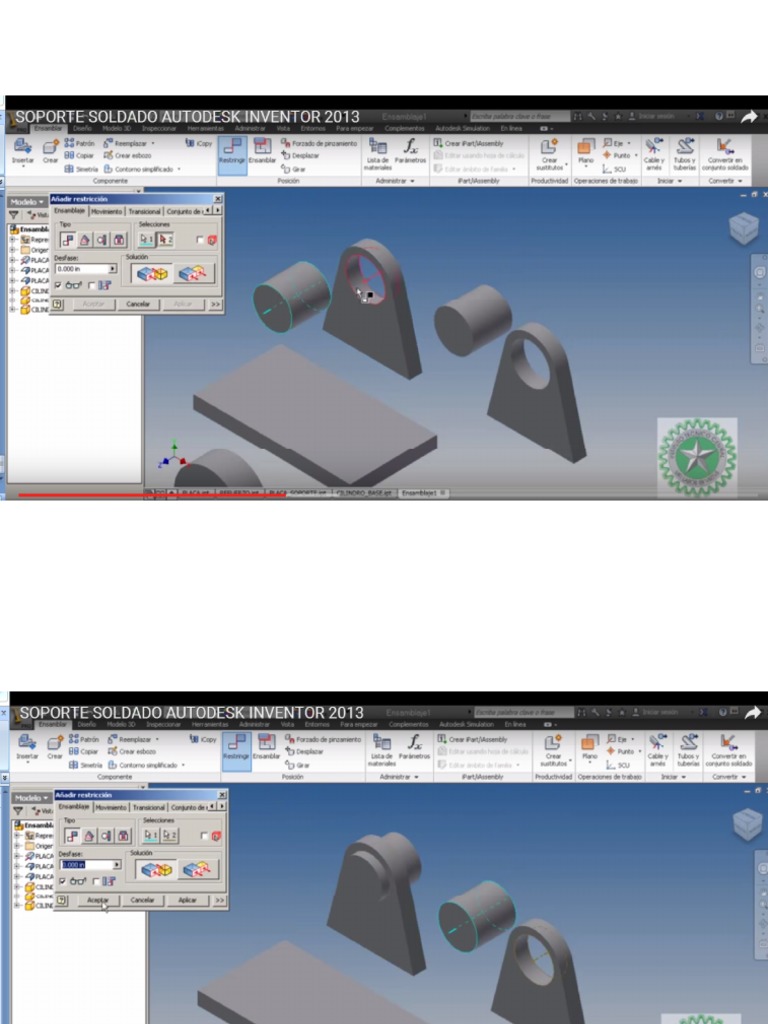Image resolution: width=768 pixels, height=1024 pixels.
Task: Toggle pick part first checkbox in lower dialog
Action: [x=204, y=836]
